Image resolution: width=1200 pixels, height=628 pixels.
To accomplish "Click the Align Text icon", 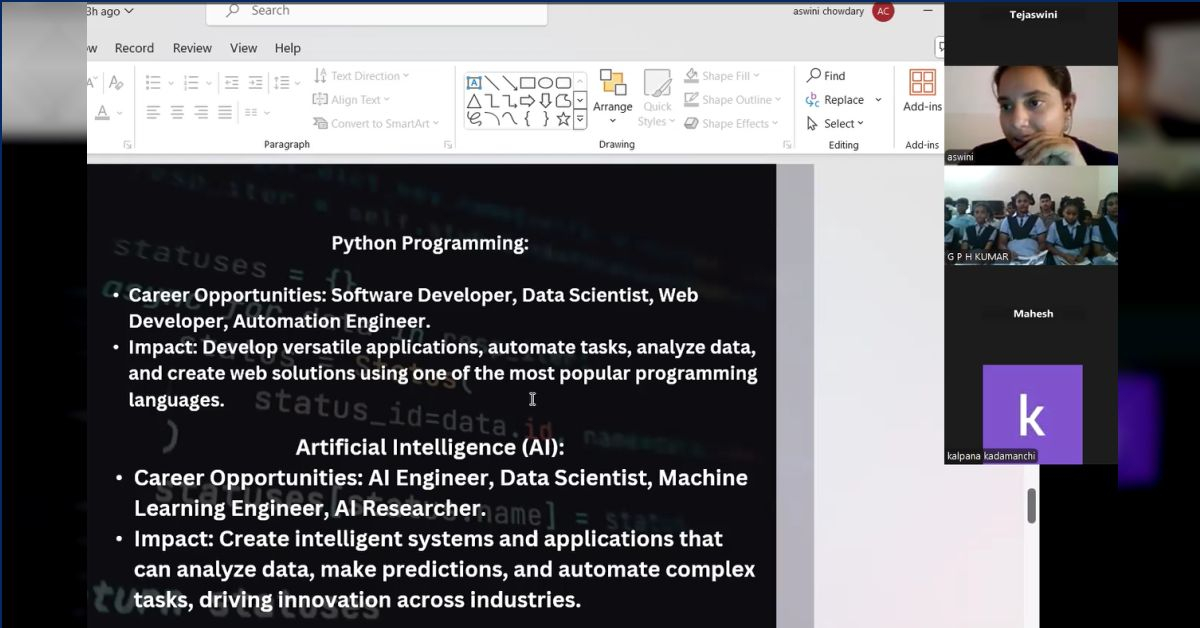I will [x=322, y=99].
